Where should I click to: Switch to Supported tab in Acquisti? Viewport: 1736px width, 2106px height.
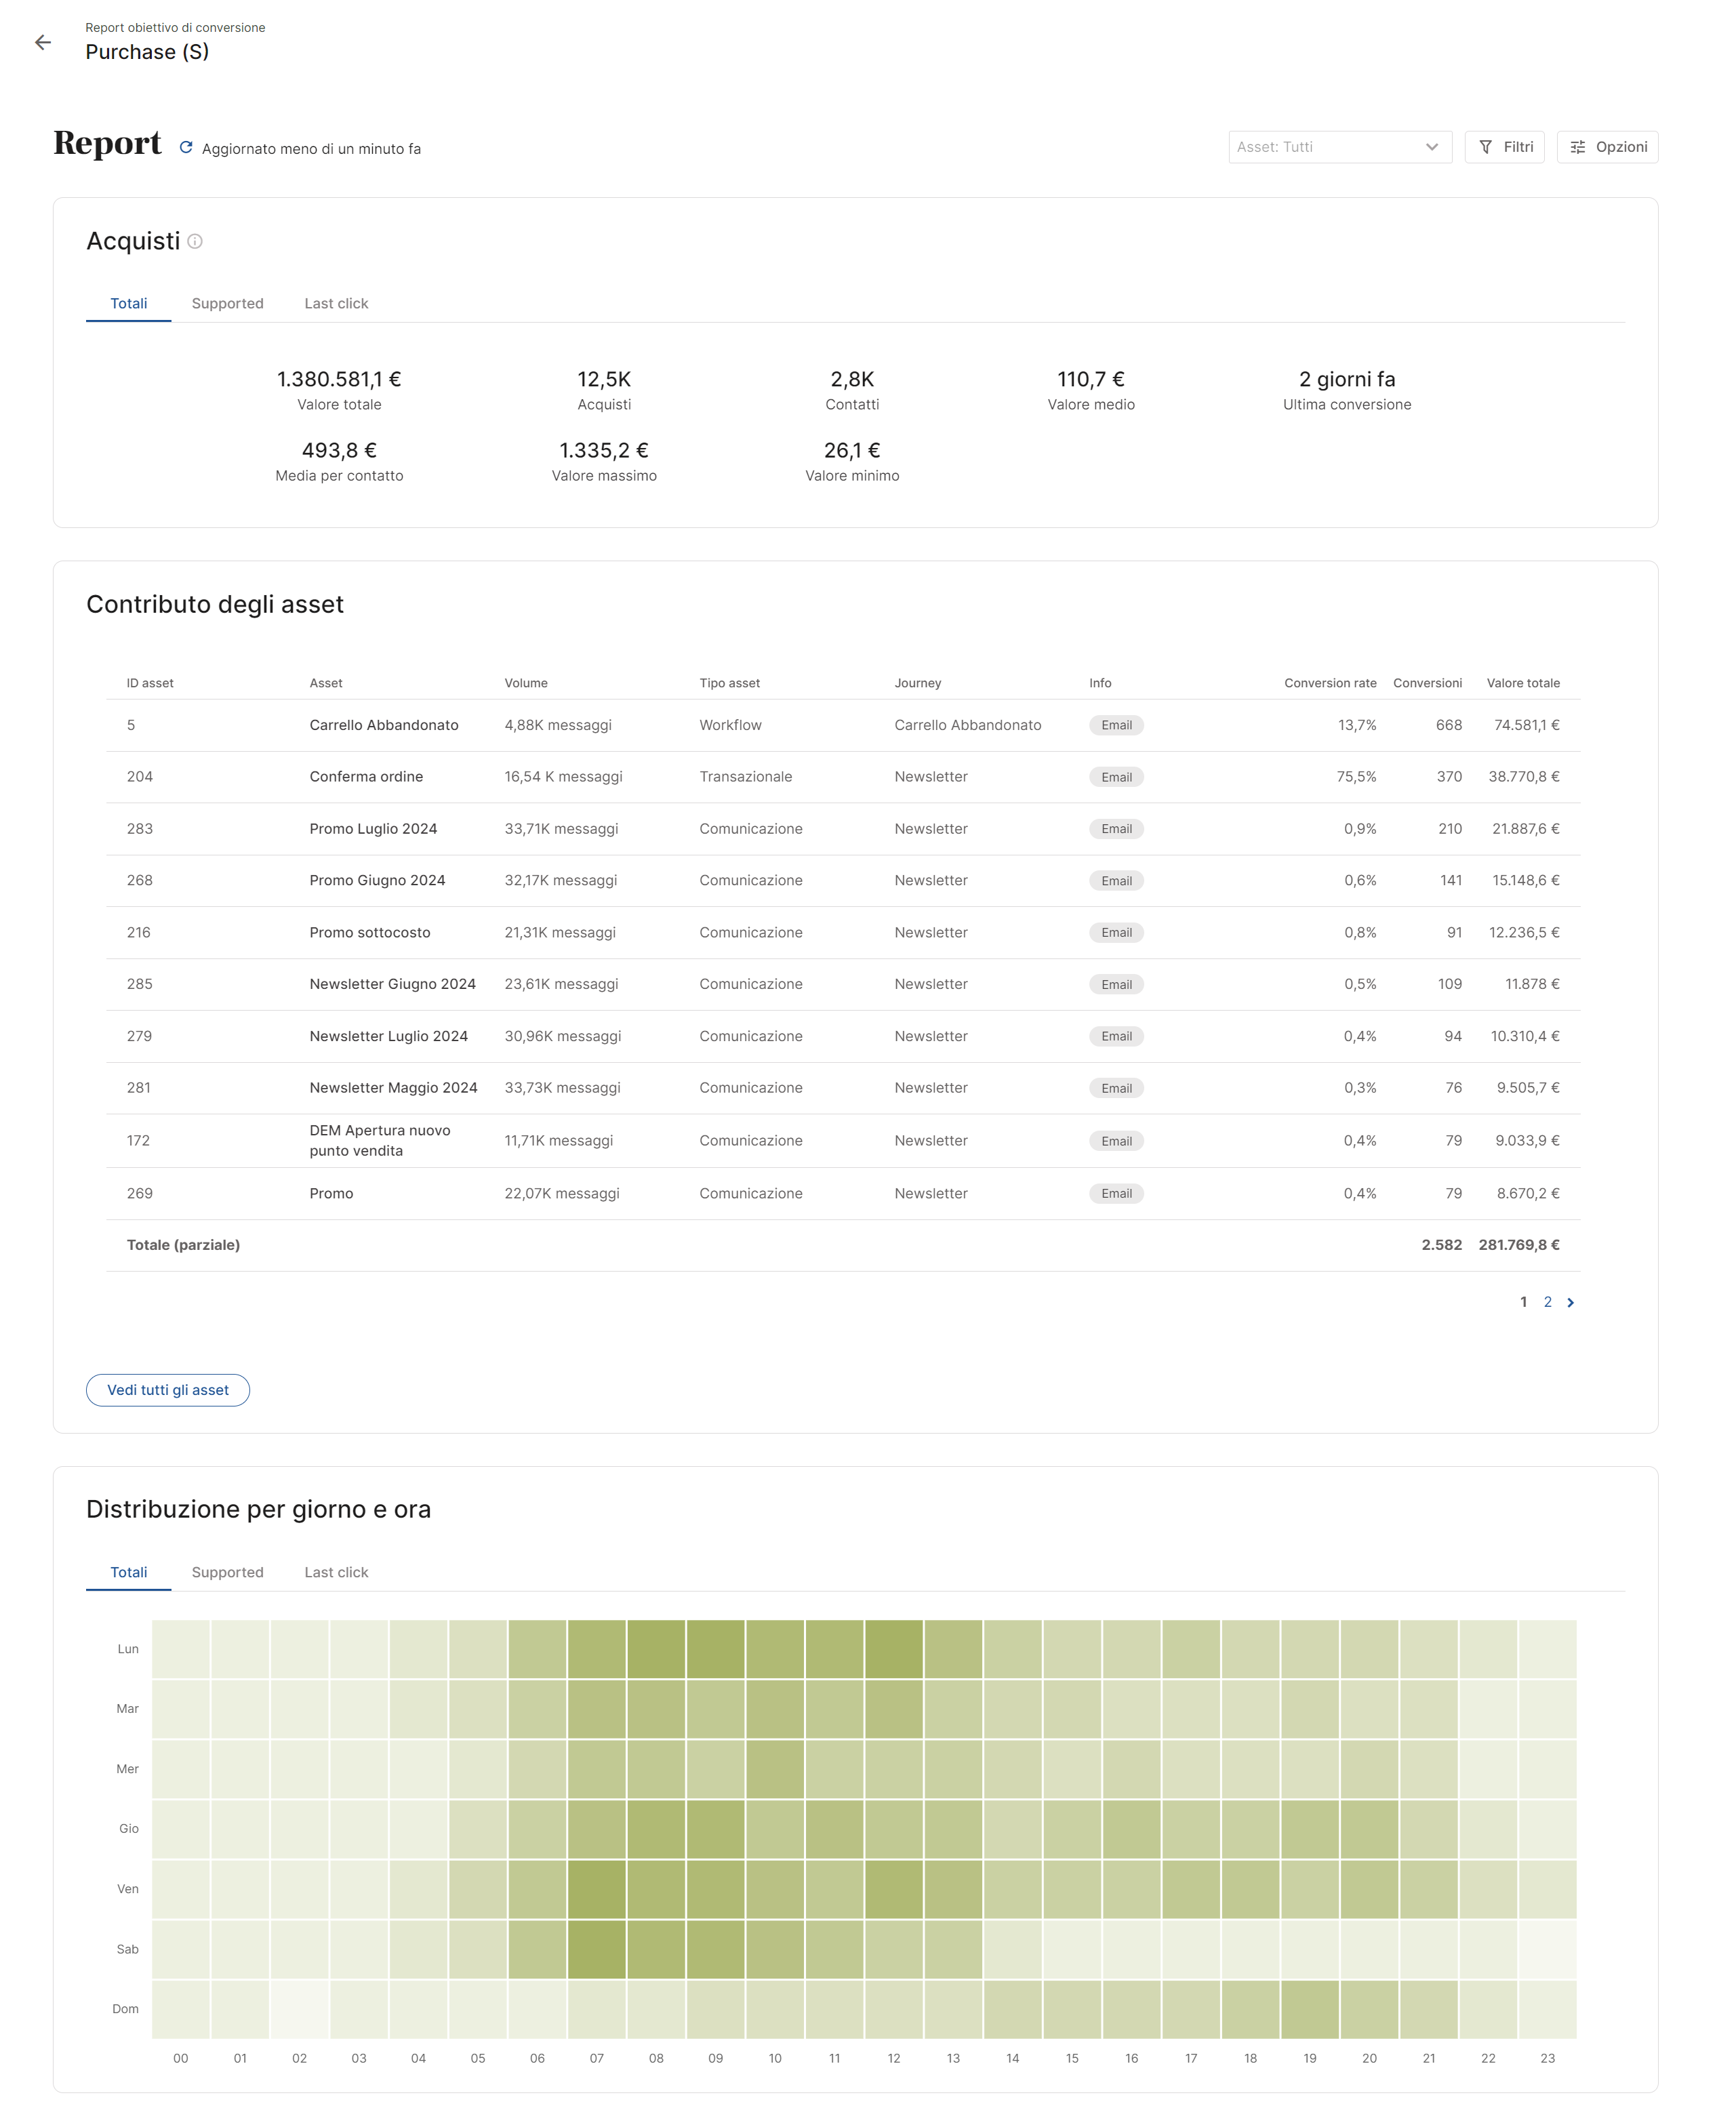coord(228,304)
